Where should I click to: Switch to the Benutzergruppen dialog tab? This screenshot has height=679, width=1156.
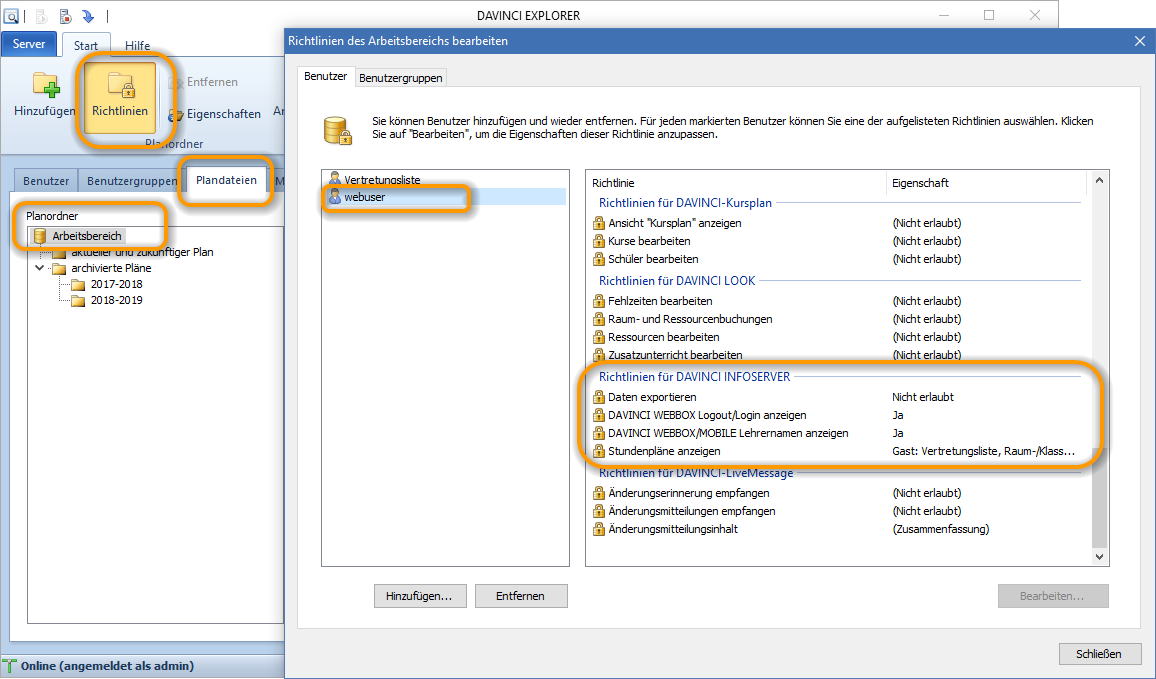pos(400,77)
